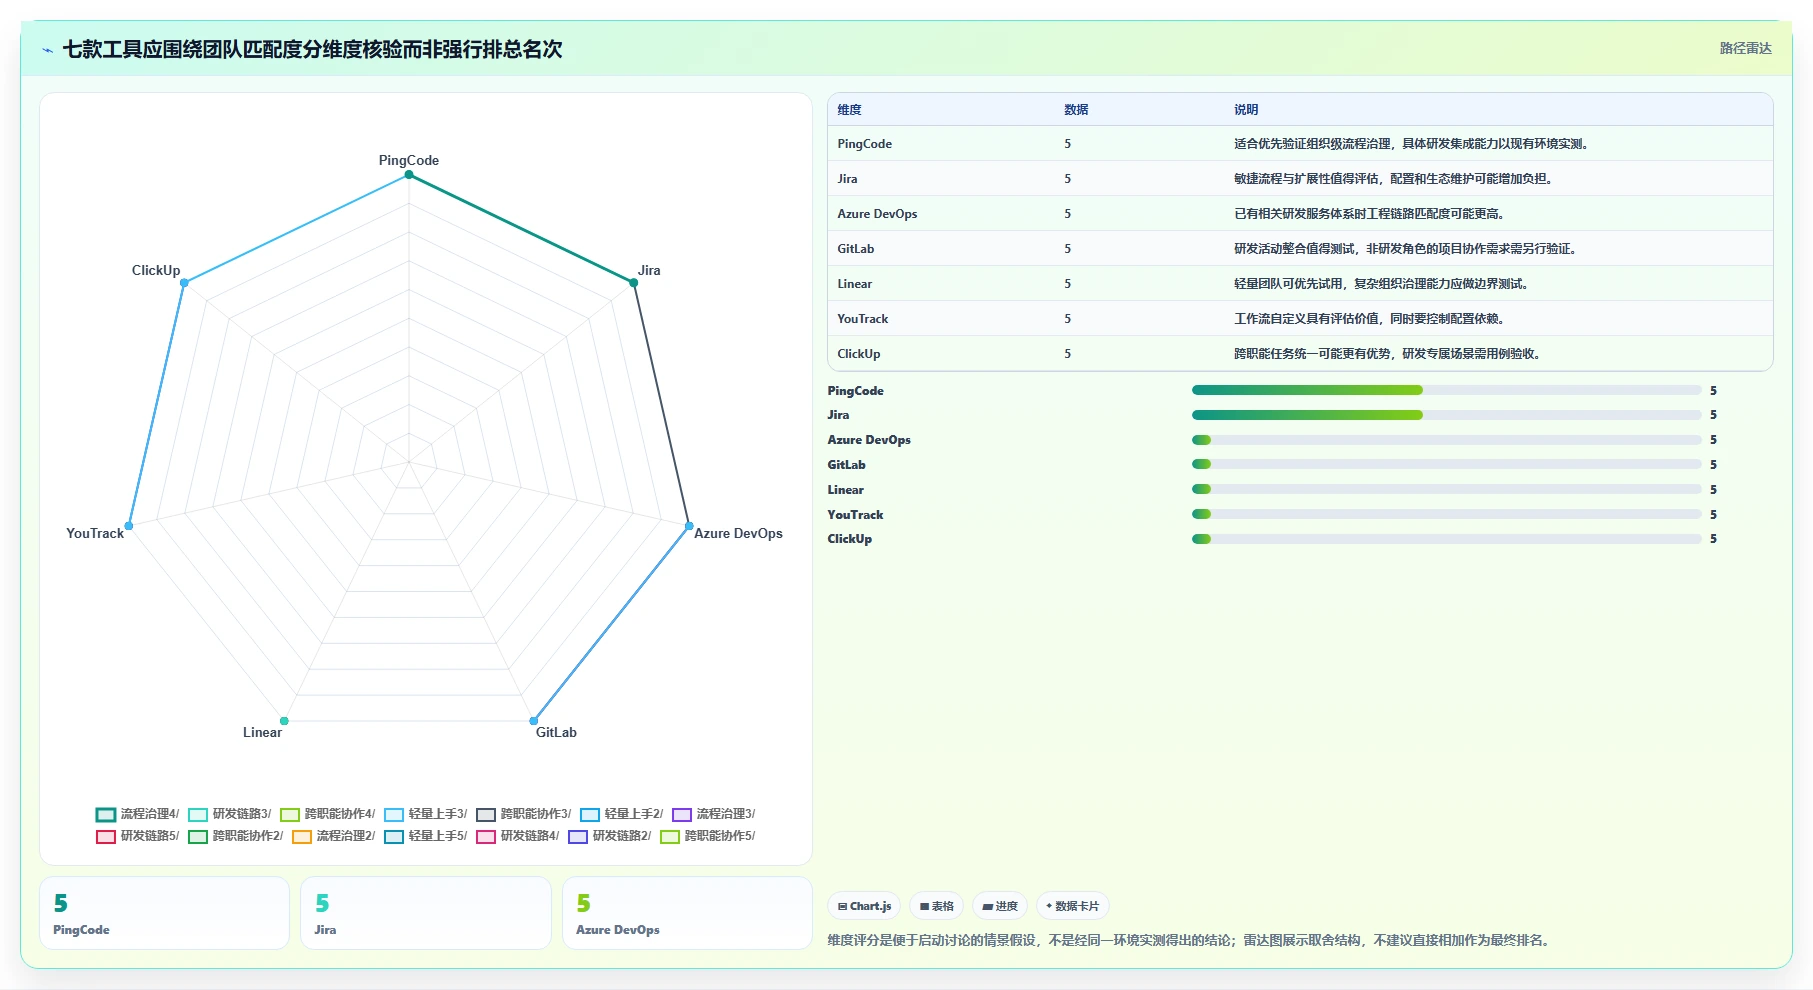Viewport: 1813px width, 990px height.
Task: Click the PingCode progress bar
Action: pos(1446,390)
